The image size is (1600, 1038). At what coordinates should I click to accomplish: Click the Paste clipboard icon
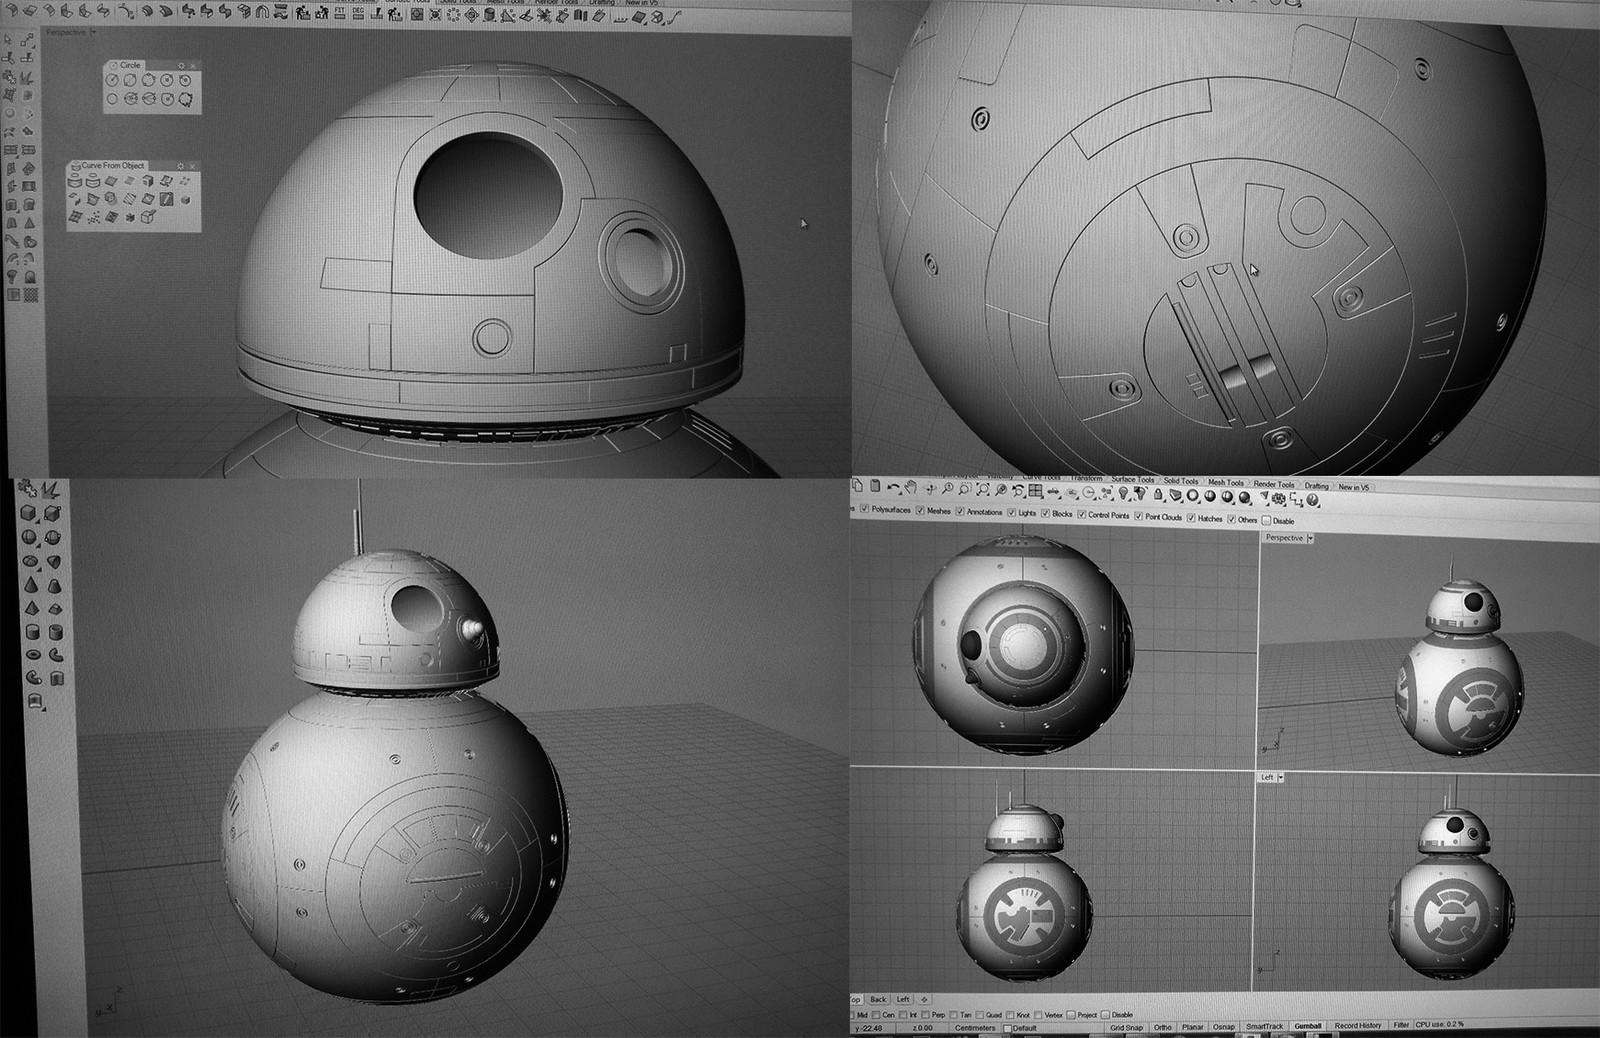875,486
